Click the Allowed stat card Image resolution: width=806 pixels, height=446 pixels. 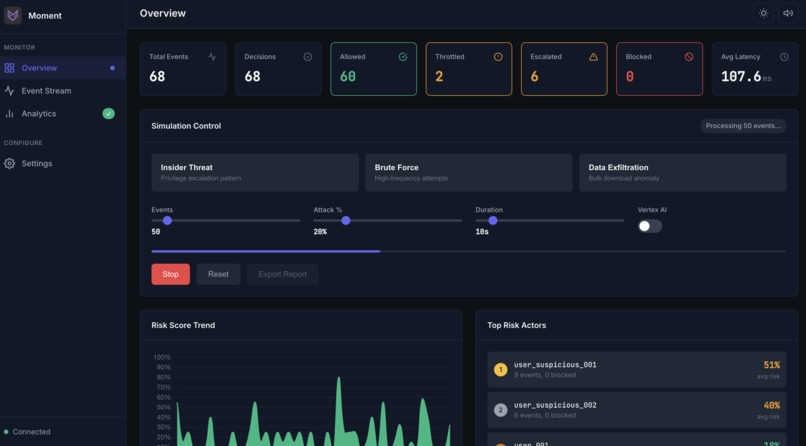coord(374,69)
